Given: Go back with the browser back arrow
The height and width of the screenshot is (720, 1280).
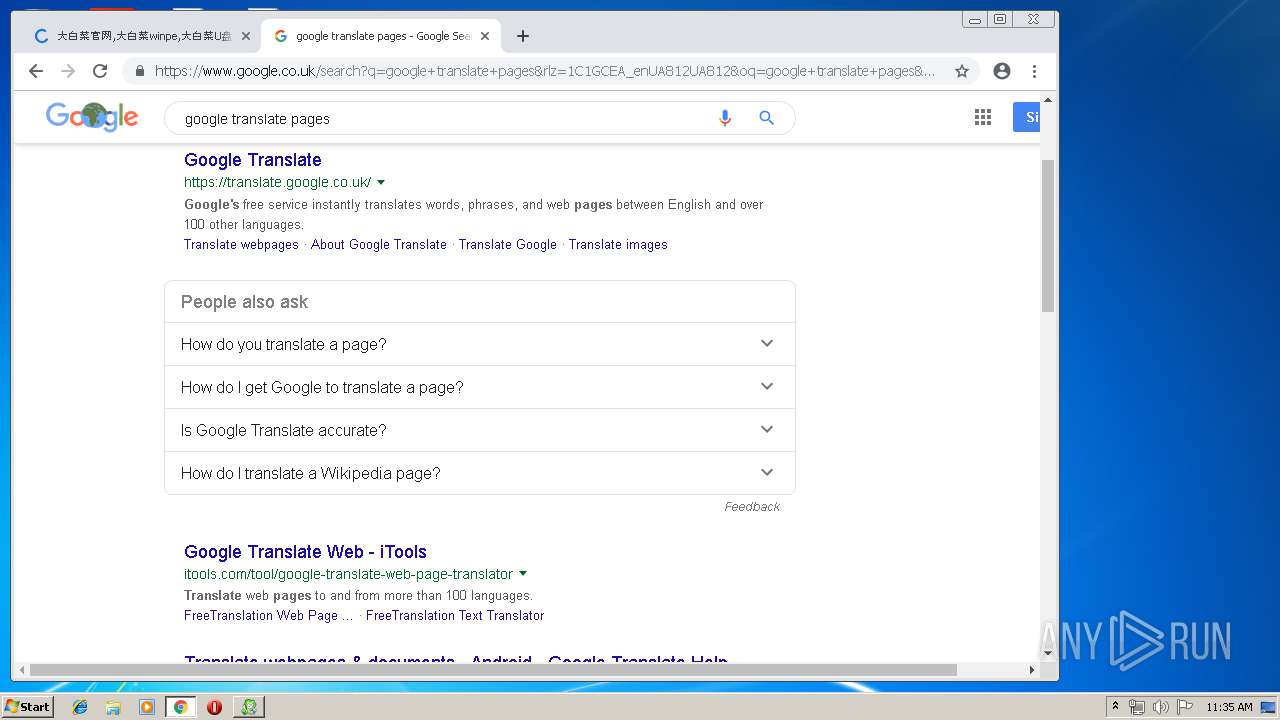Looking at the screenshot, I should (x=36, y=71).
